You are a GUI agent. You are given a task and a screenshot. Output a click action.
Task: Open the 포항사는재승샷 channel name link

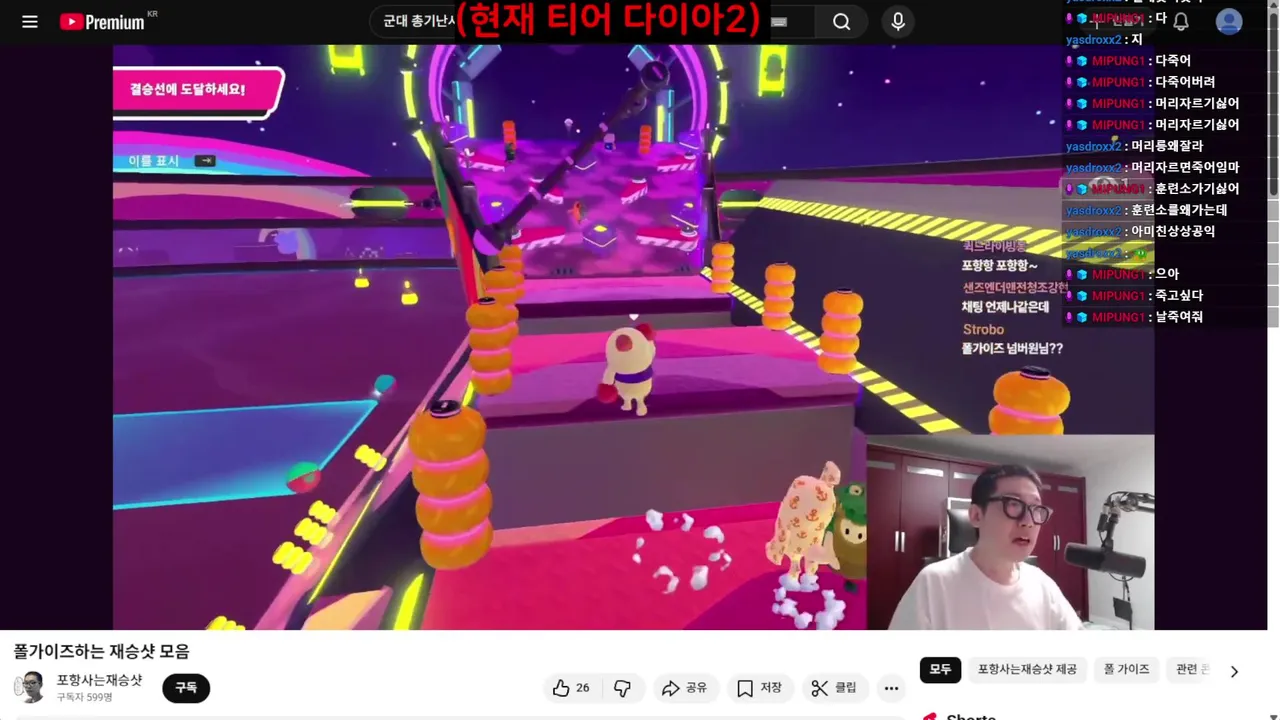coord(99,680)
